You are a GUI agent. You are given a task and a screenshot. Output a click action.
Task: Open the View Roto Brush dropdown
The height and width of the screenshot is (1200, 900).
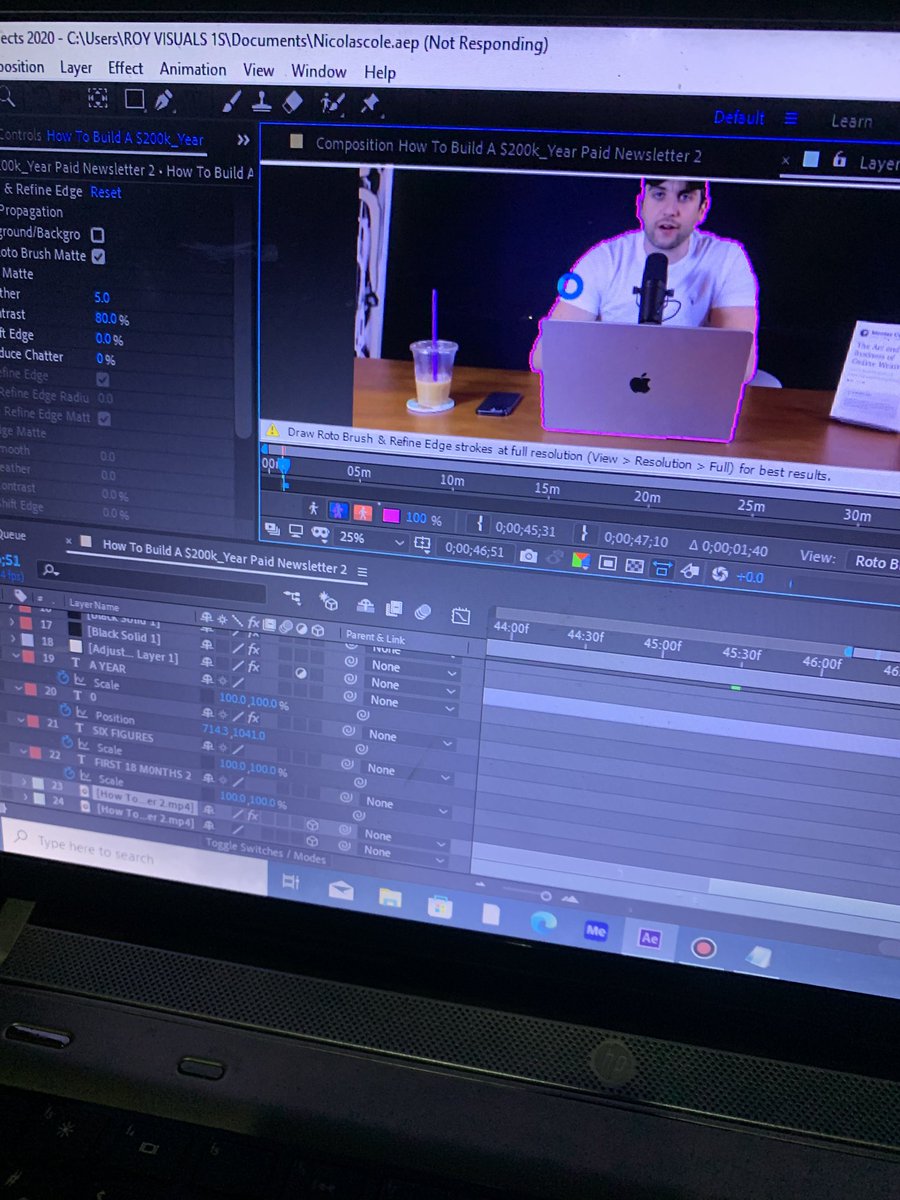pyautogui.click(x=876, y=562)
